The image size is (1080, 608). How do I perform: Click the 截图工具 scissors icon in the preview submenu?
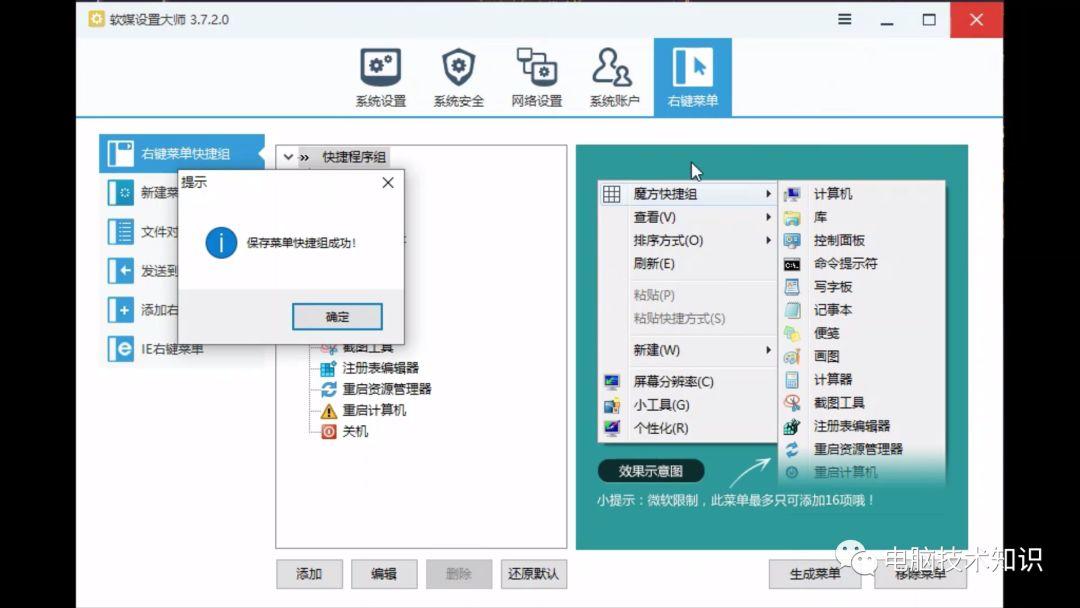[792, 403]
